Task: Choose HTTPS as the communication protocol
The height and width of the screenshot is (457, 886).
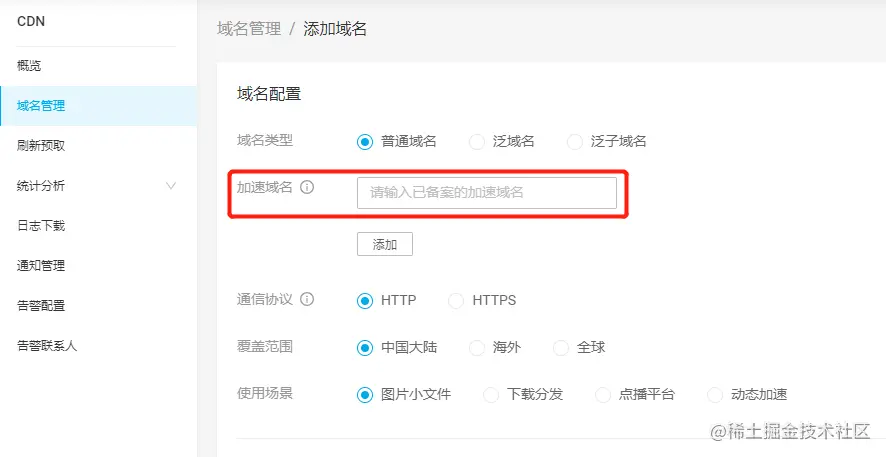Action: point(455,301)
